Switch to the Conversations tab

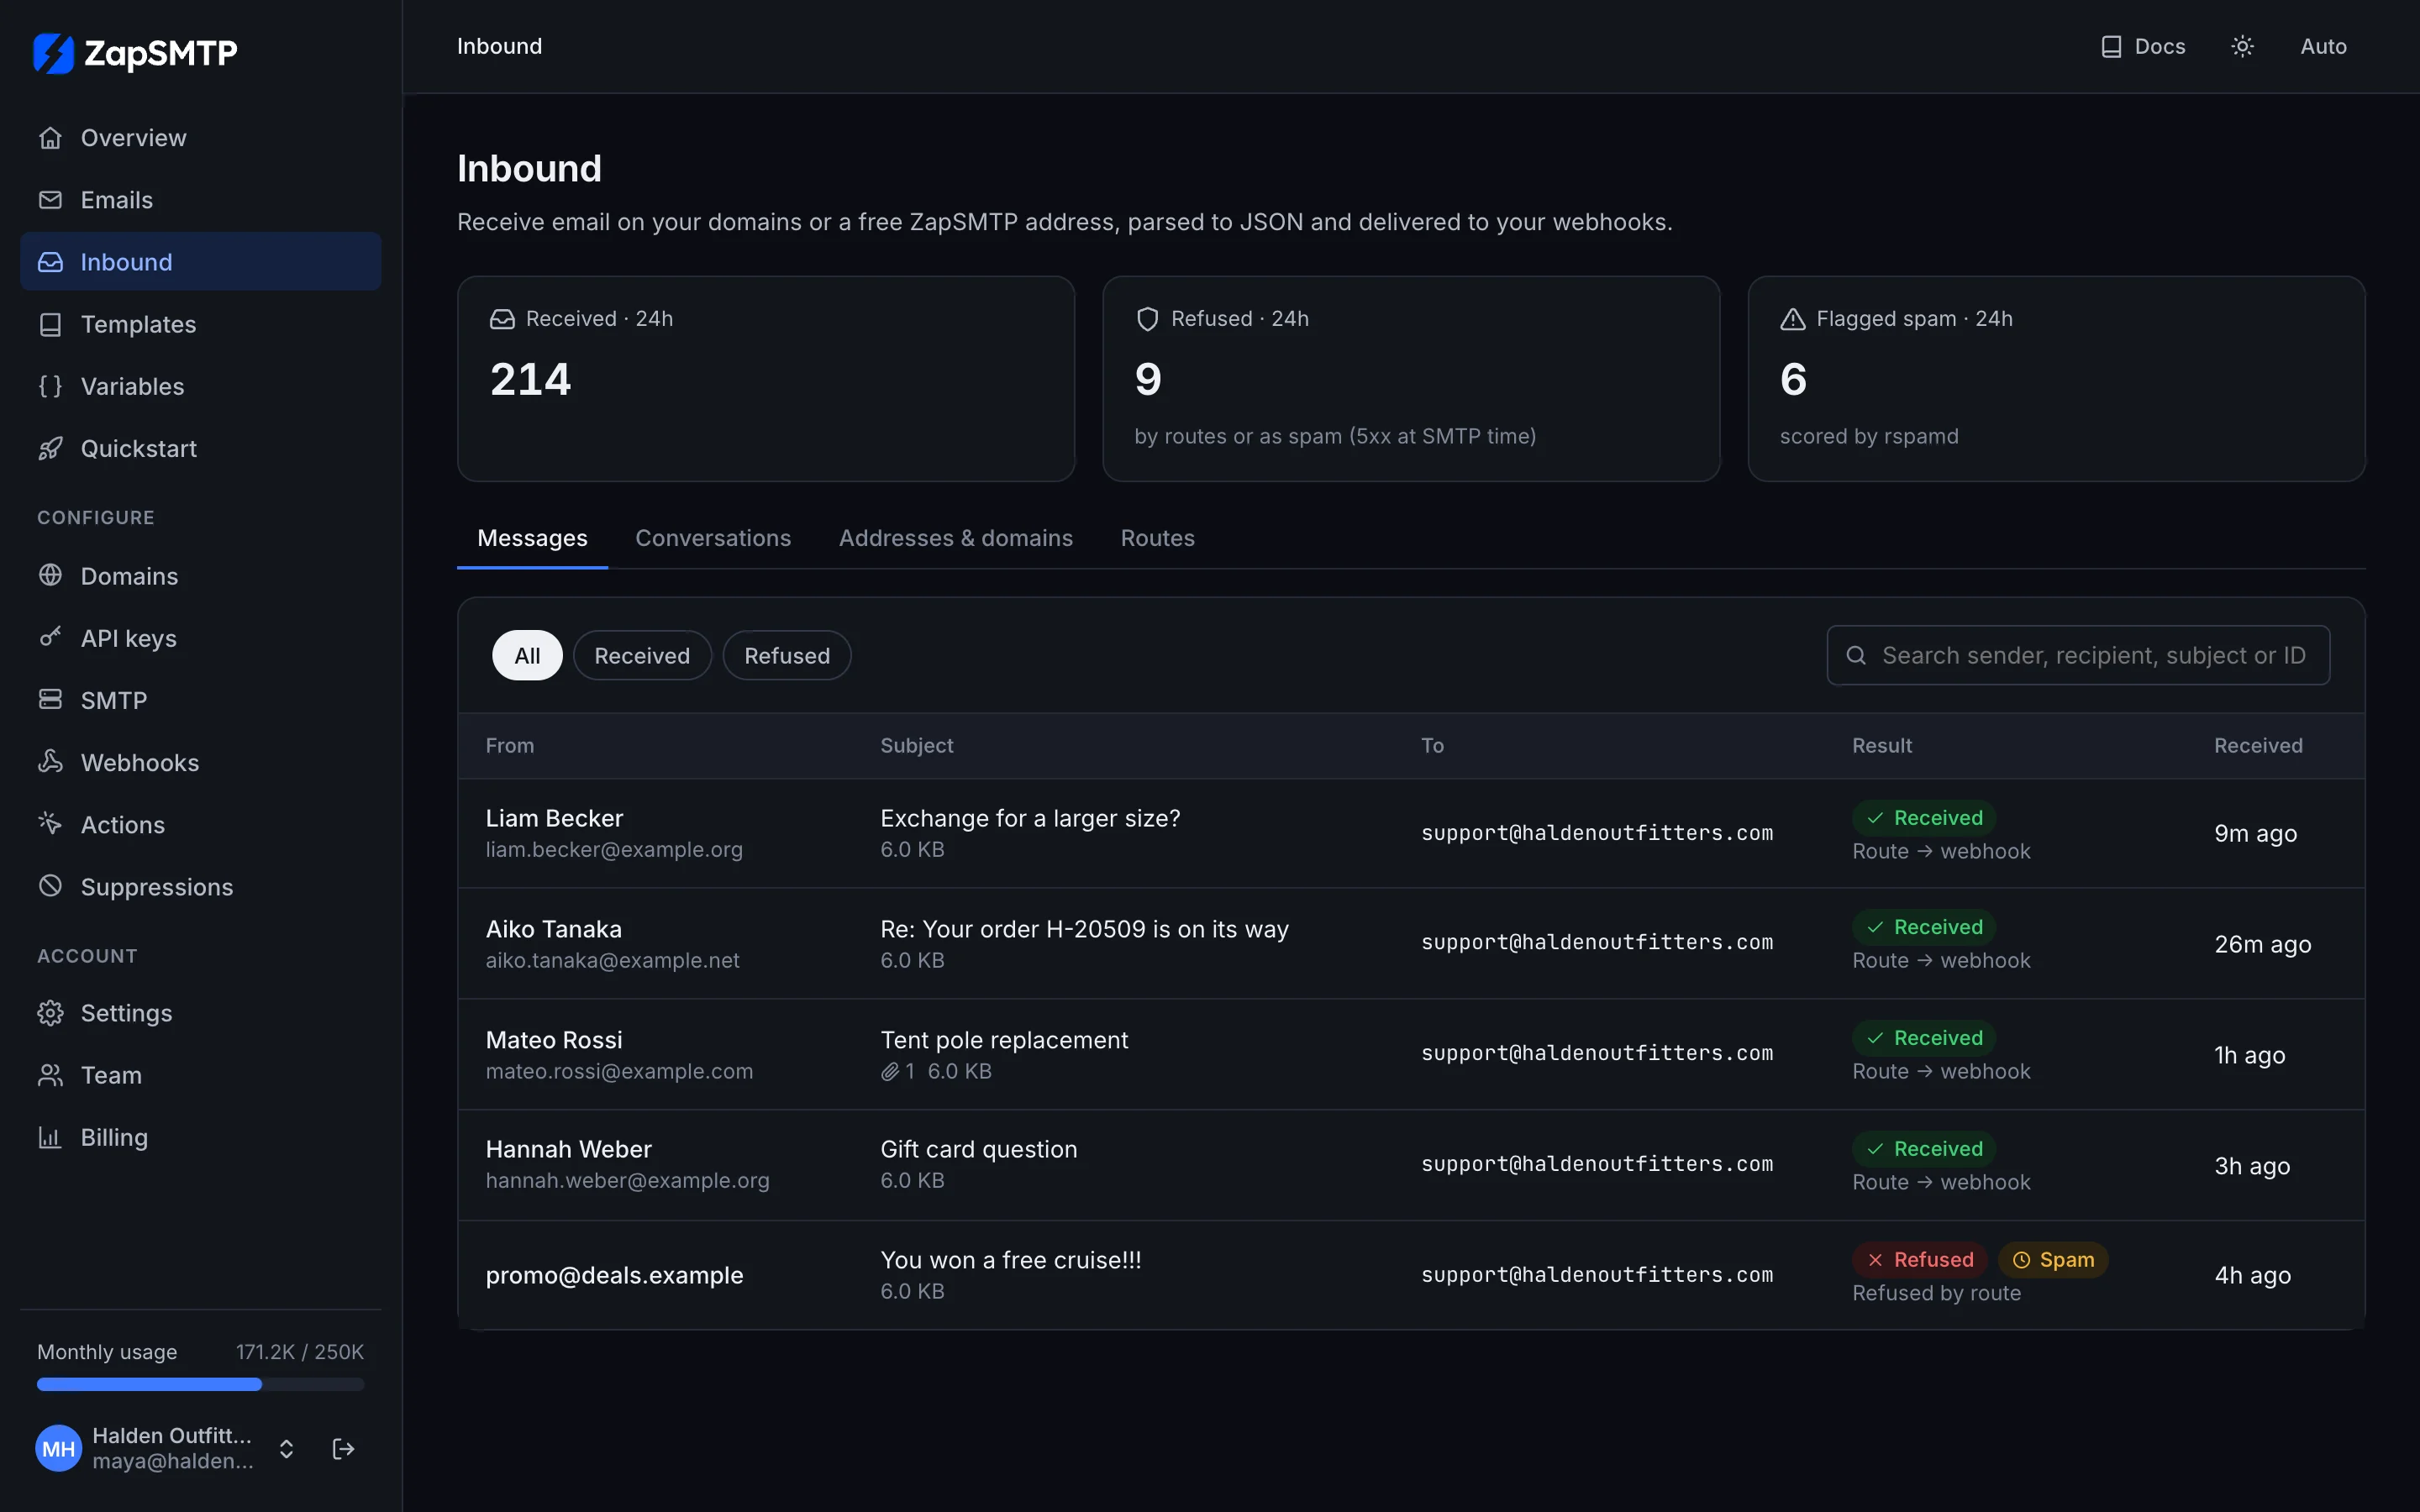(x=713, y=538)
